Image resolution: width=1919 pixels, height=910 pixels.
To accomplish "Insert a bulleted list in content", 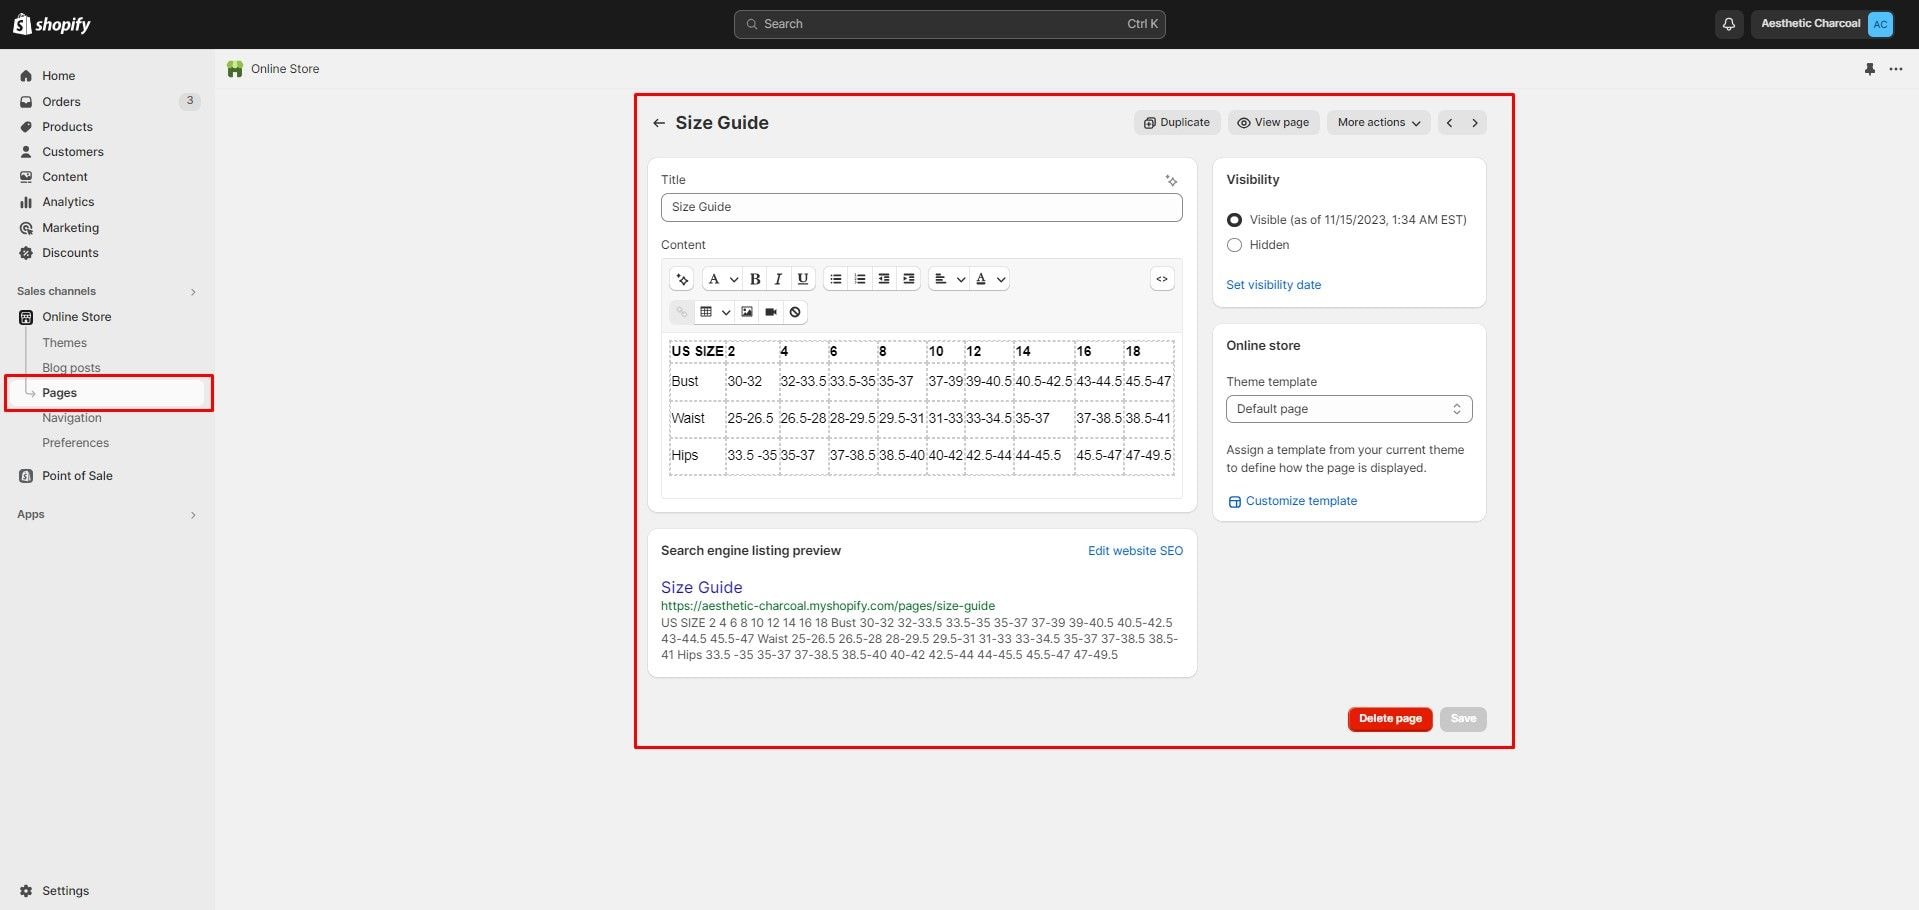I will pyautogui.click(x=836, y=279).
